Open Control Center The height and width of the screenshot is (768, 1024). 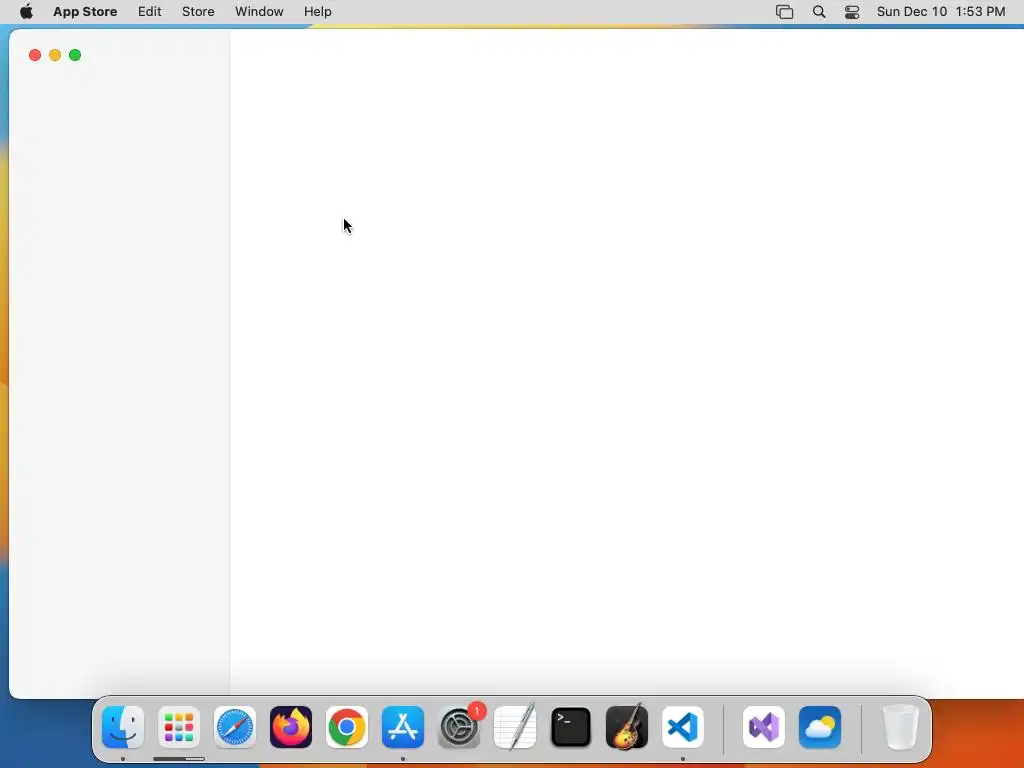click(852, 12)
